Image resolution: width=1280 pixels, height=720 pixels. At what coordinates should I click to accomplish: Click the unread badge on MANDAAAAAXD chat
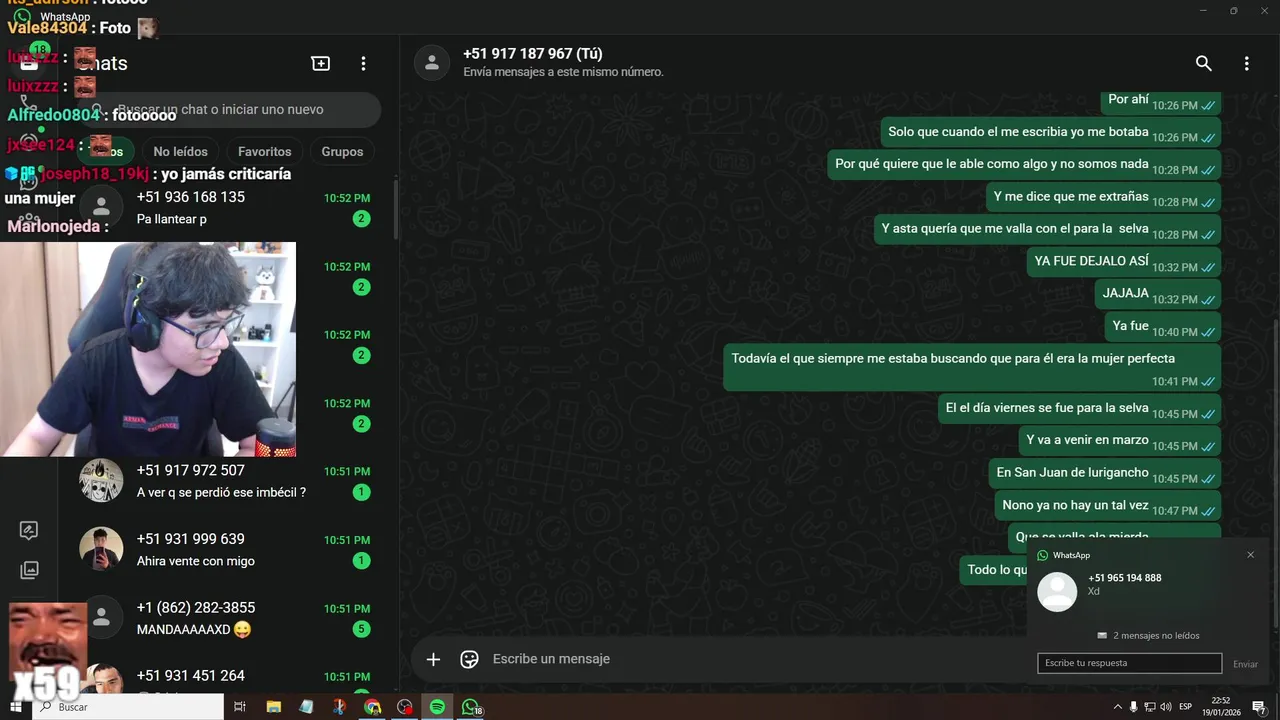[361, 629]
